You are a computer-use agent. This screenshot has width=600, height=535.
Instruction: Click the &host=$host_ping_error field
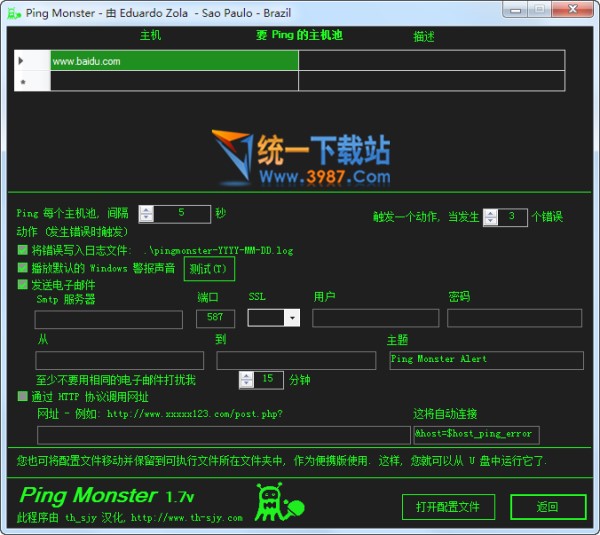coord(476,435)
